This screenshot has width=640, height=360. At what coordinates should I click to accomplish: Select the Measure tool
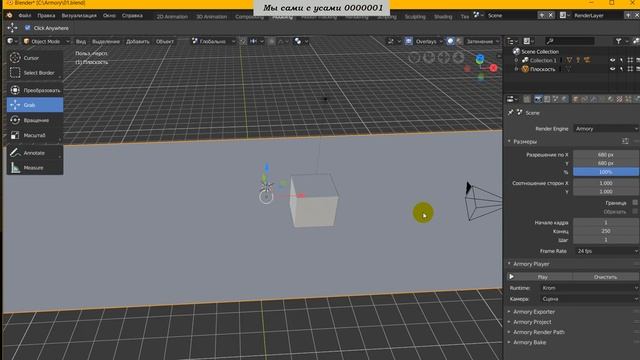point(35,167)
